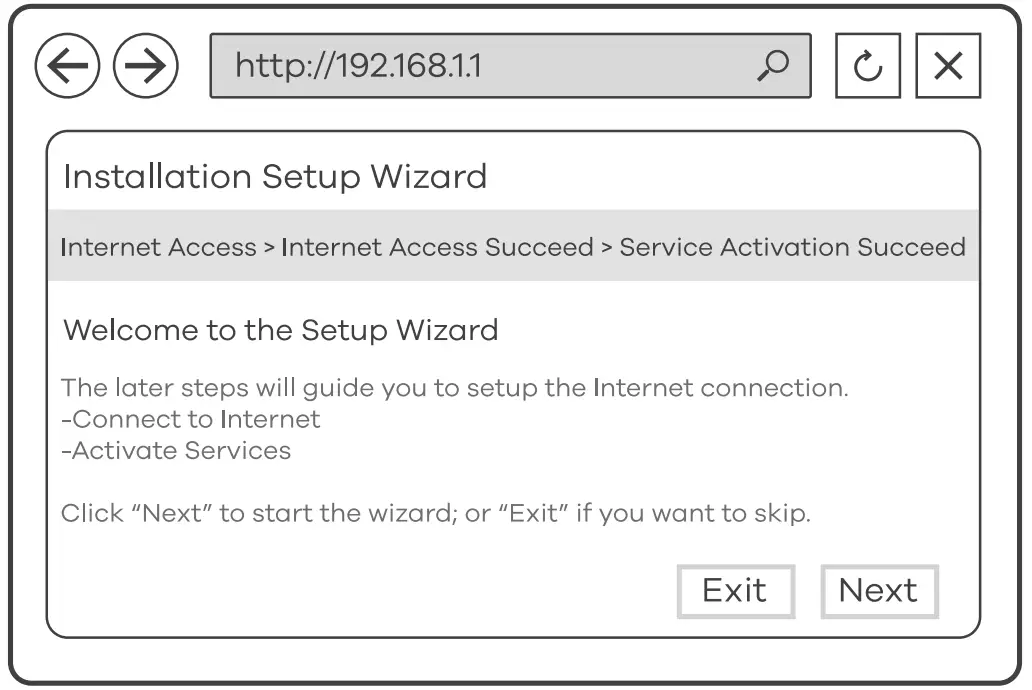Click the guidance text about later steps

[455, 388]
